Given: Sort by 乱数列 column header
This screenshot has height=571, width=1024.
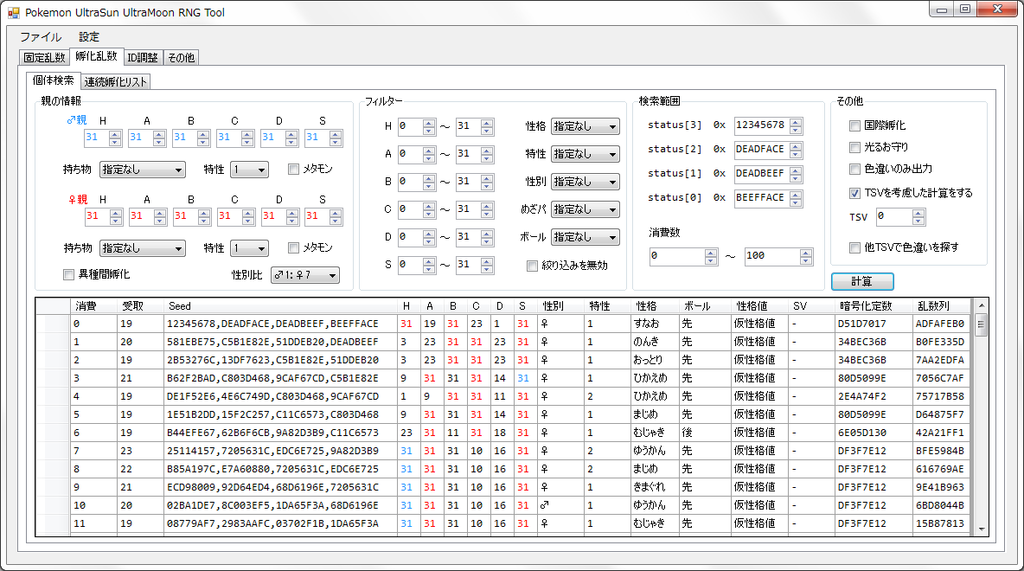Looking at the screenshot, I should pyautogui.click(x=942, y=306).
